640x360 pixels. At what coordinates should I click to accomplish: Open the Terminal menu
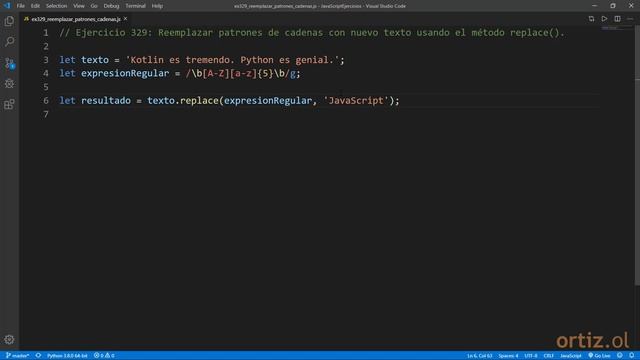[x=135, y=6]
